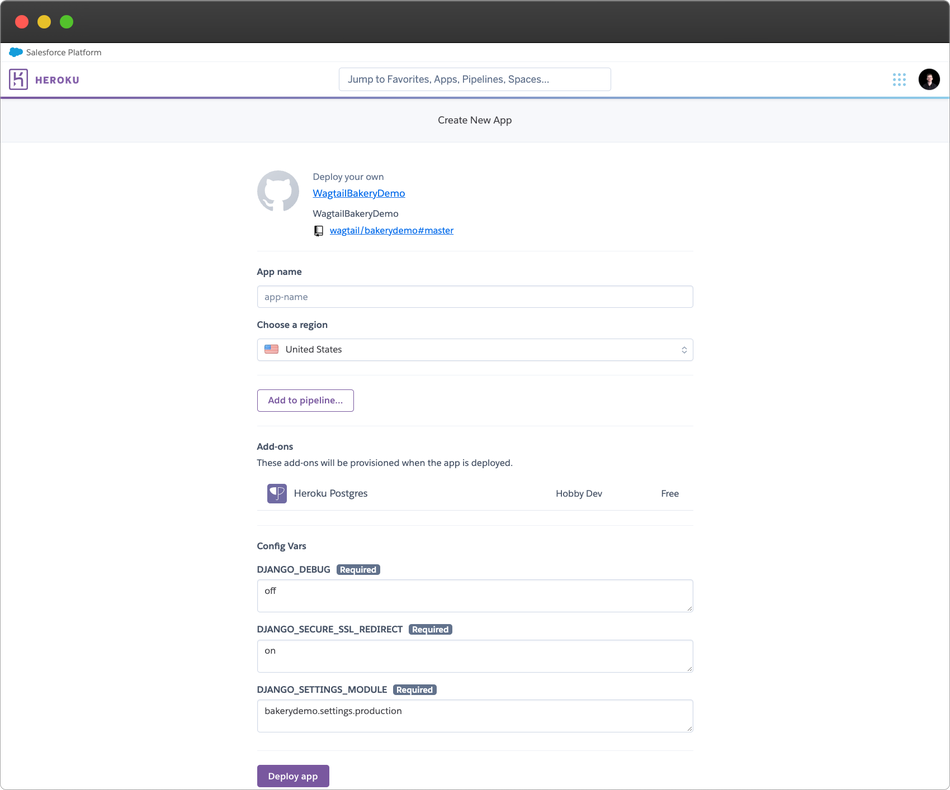The width and height of the screenshot is (950, 790).
Task: Click the GitHub octocat avatar
Action: click(x=278, y=191)
